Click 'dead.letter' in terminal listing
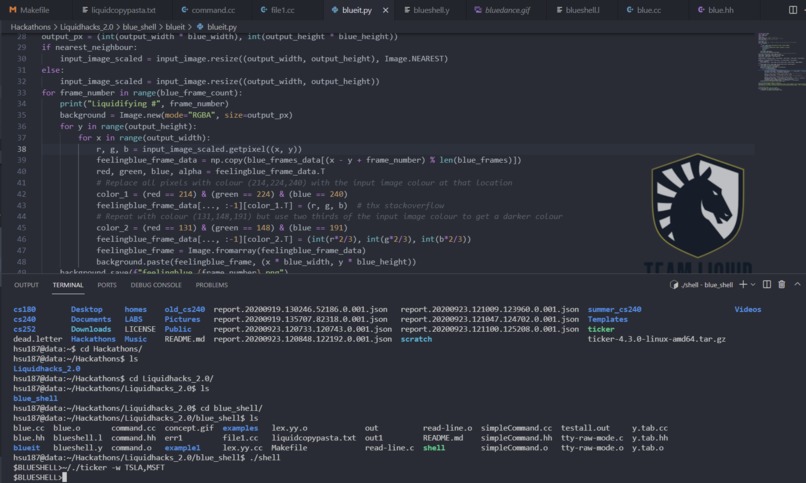The width and height of the screenshot is (806, 483). [38, 339]
